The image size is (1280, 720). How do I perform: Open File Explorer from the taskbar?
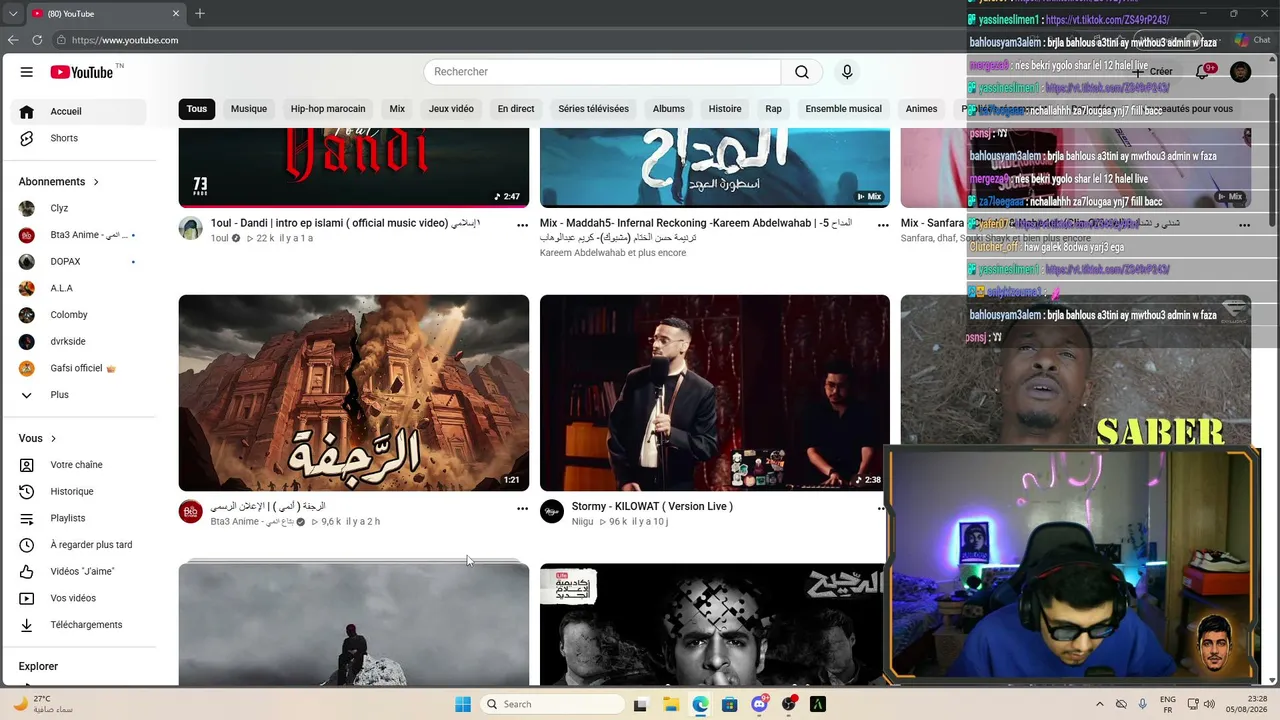(x=670, y=704)
